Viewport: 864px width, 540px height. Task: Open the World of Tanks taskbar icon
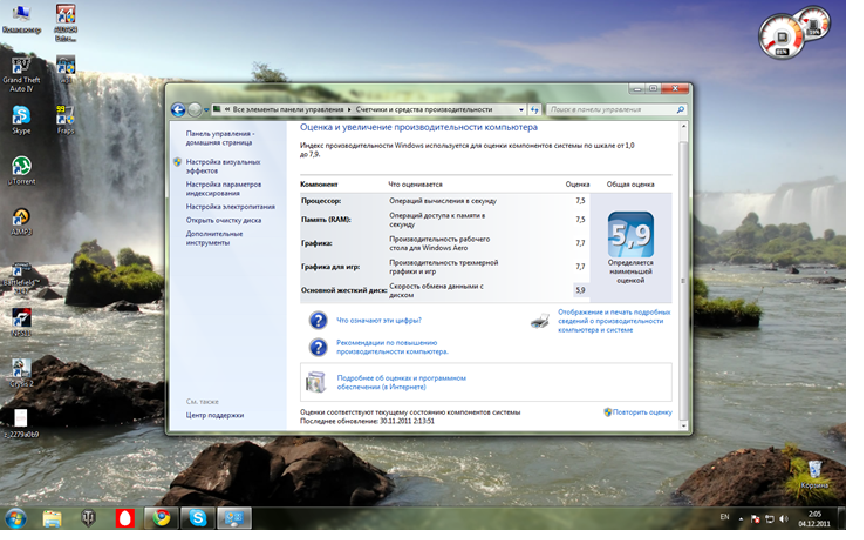[88, 519]
